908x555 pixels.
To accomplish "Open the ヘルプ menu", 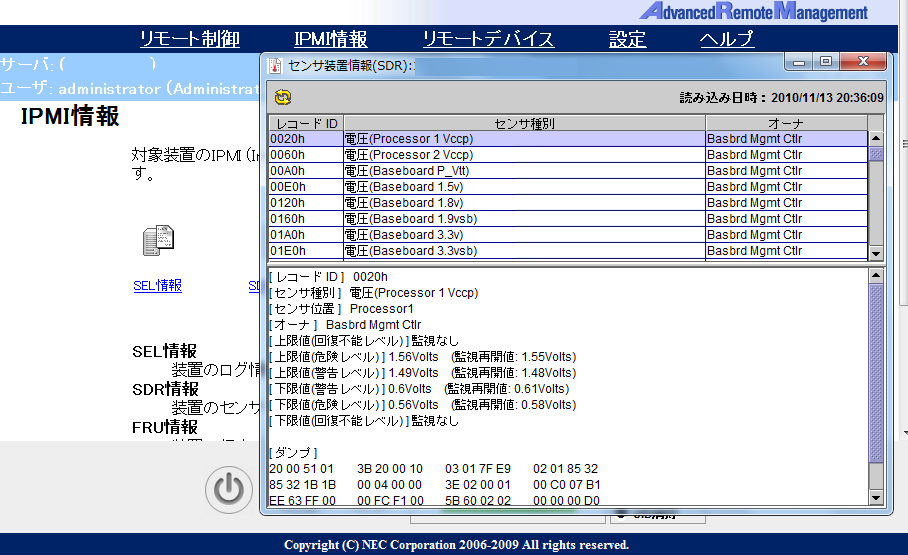I will (727, 39).
